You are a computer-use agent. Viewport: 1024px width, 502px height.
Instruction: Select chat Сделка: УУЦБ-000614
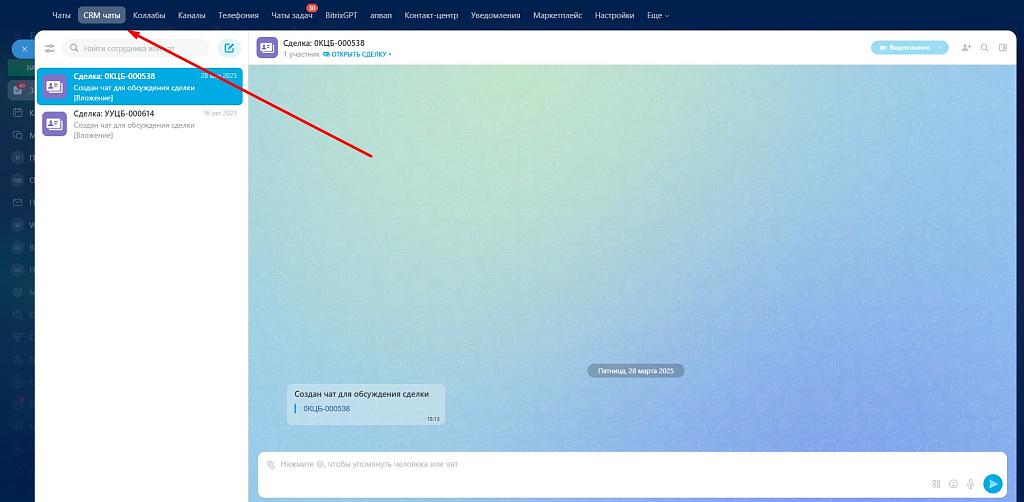coord(139,124)
